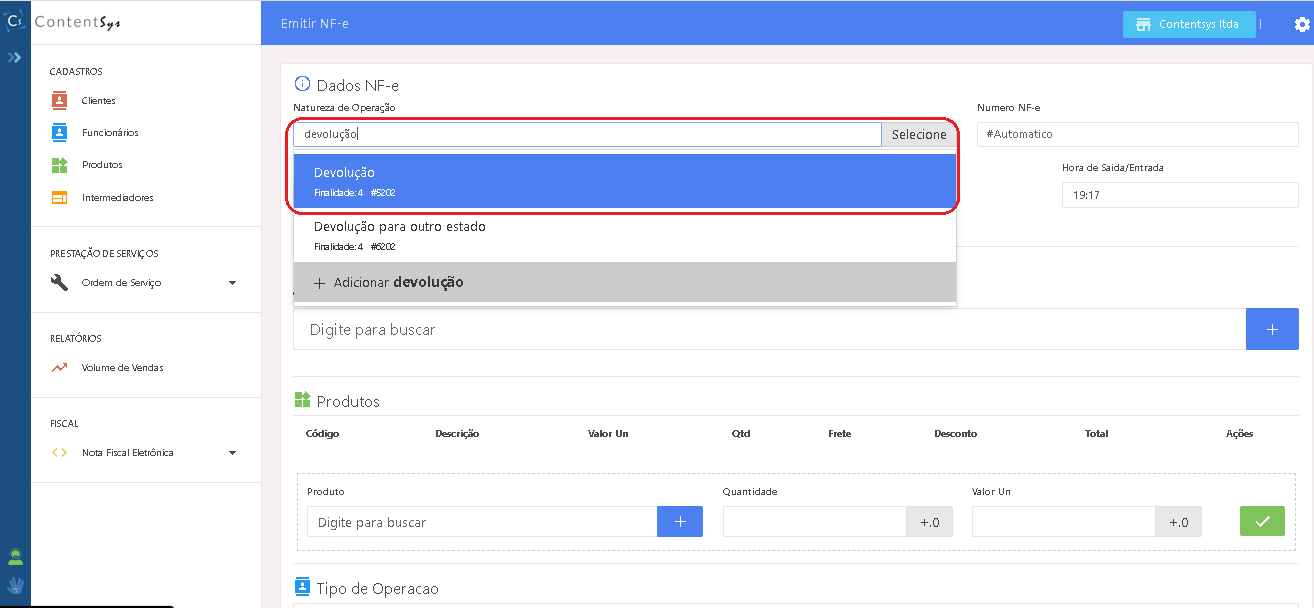Click the blue plus next to product search
This screenshot has height=608, width=1314.
[679, 521]
